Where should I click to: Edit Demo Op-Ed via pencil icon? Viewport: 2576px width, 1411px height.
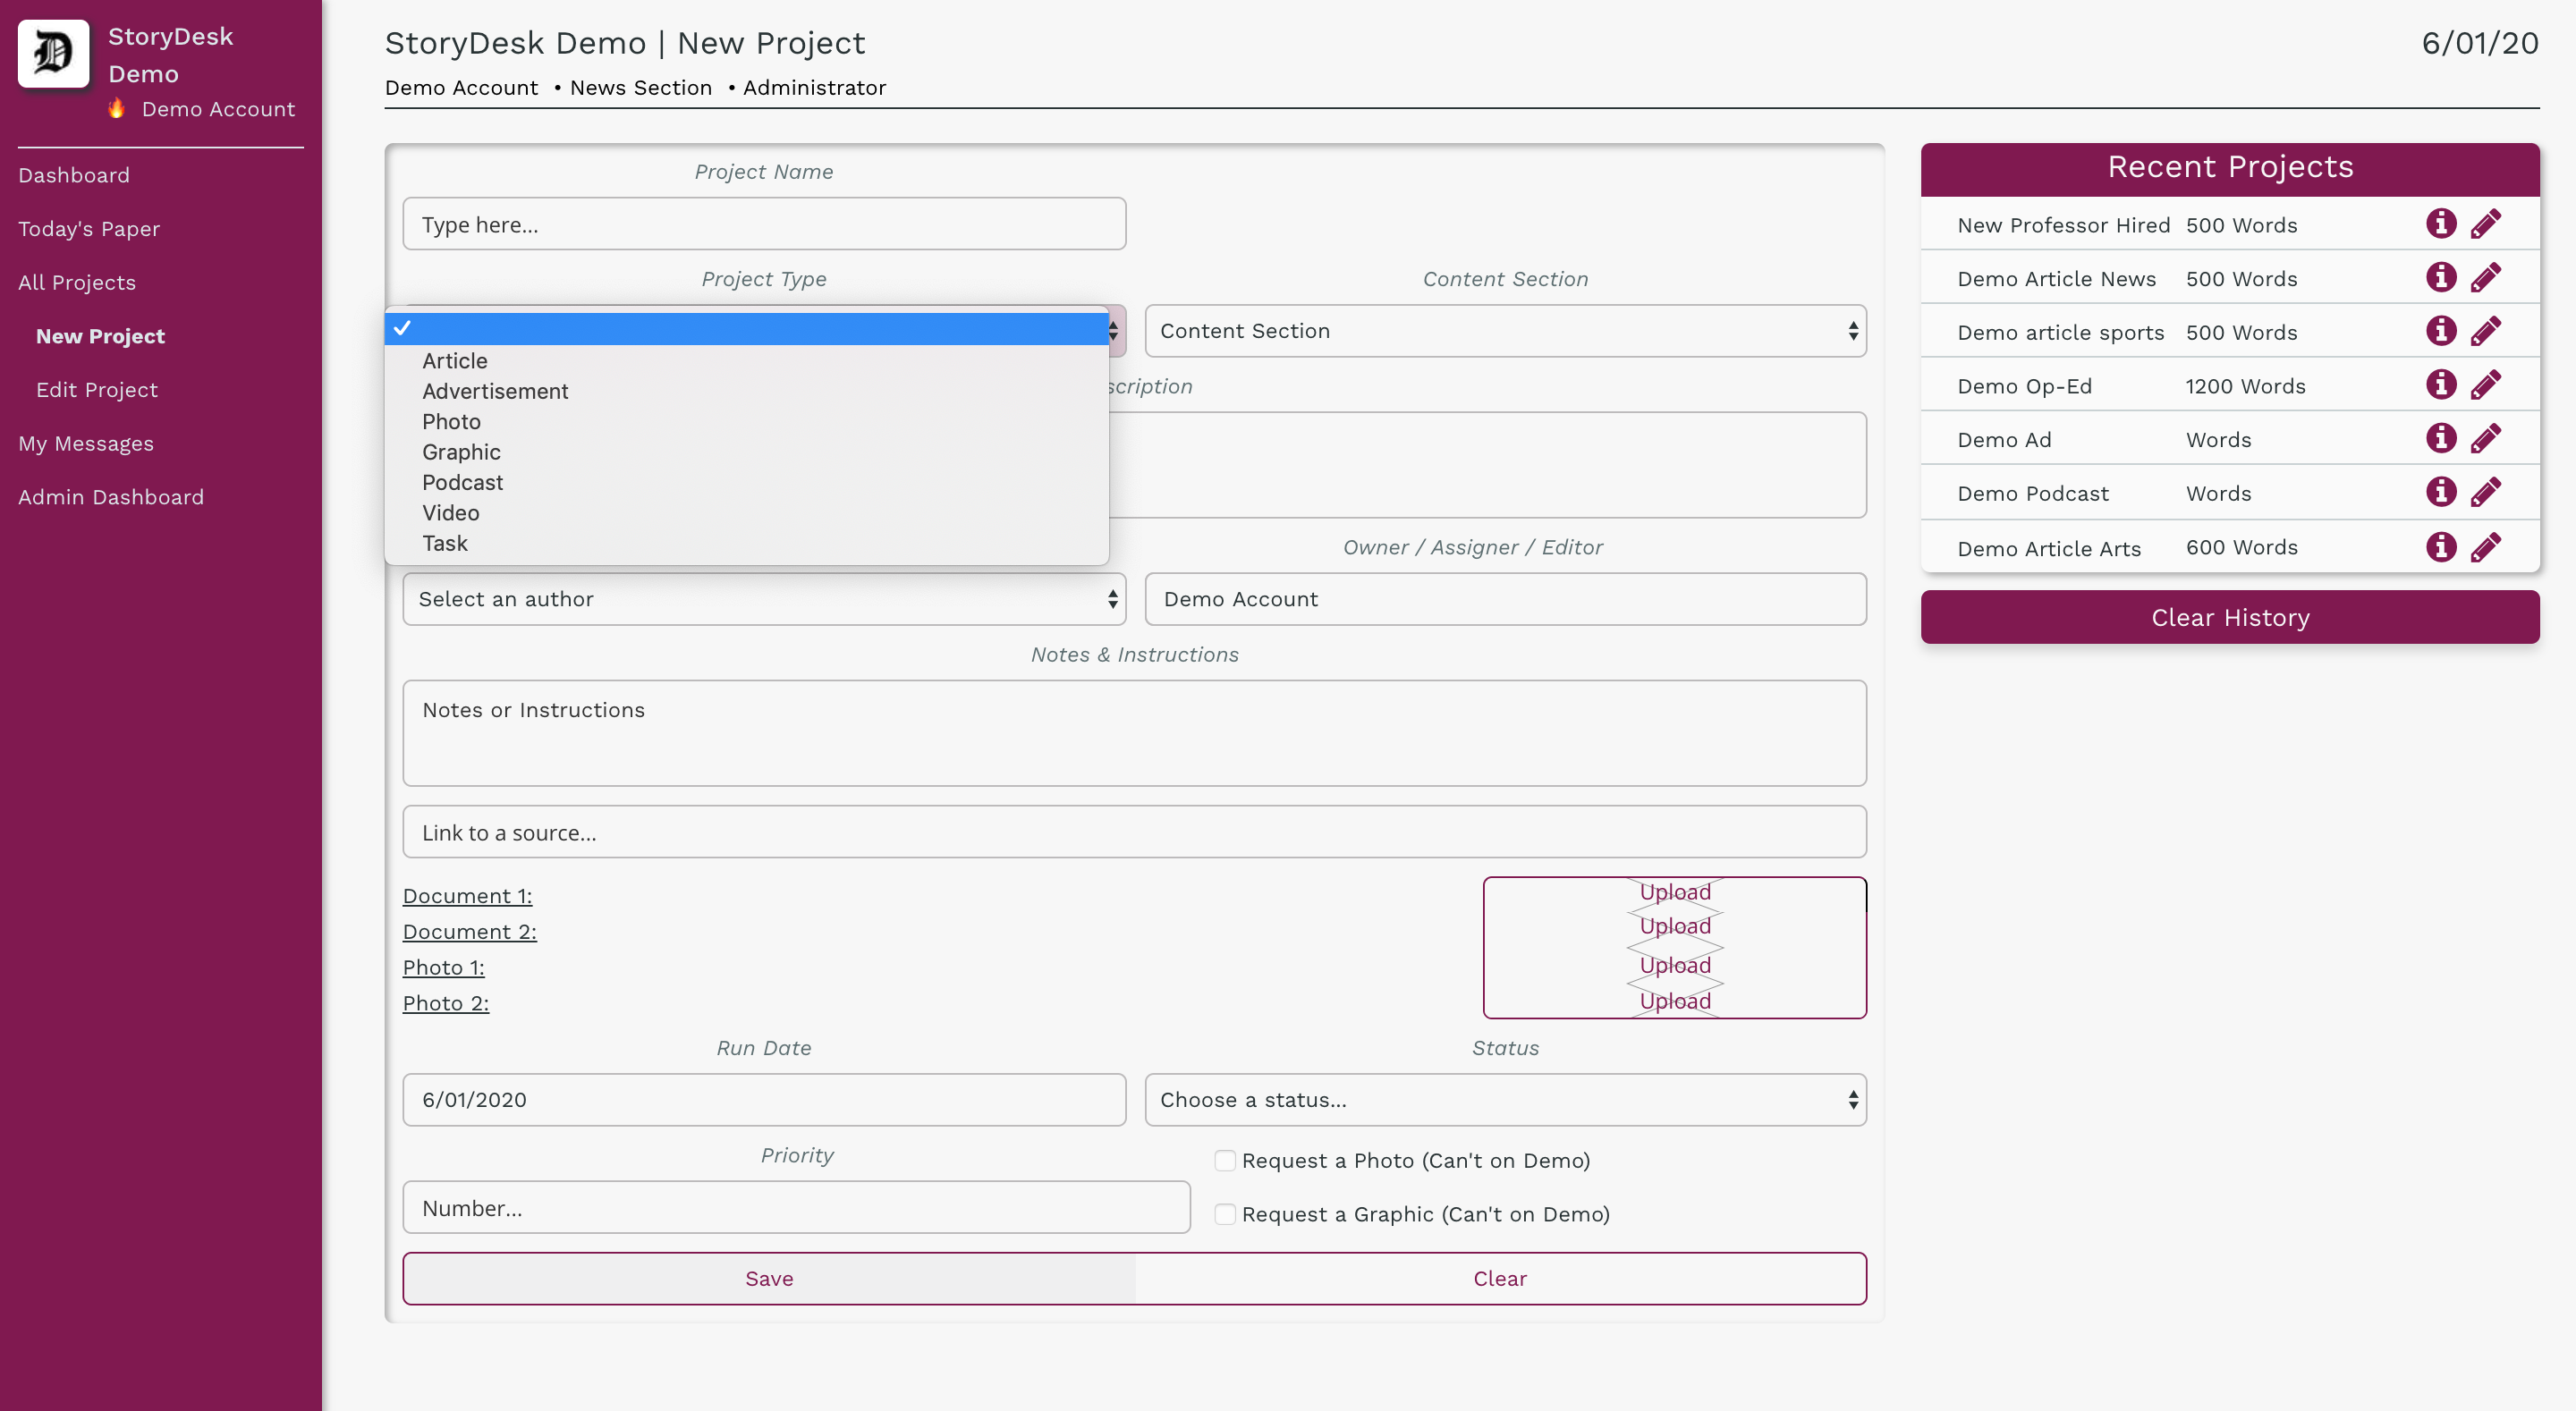point(2486,385)
